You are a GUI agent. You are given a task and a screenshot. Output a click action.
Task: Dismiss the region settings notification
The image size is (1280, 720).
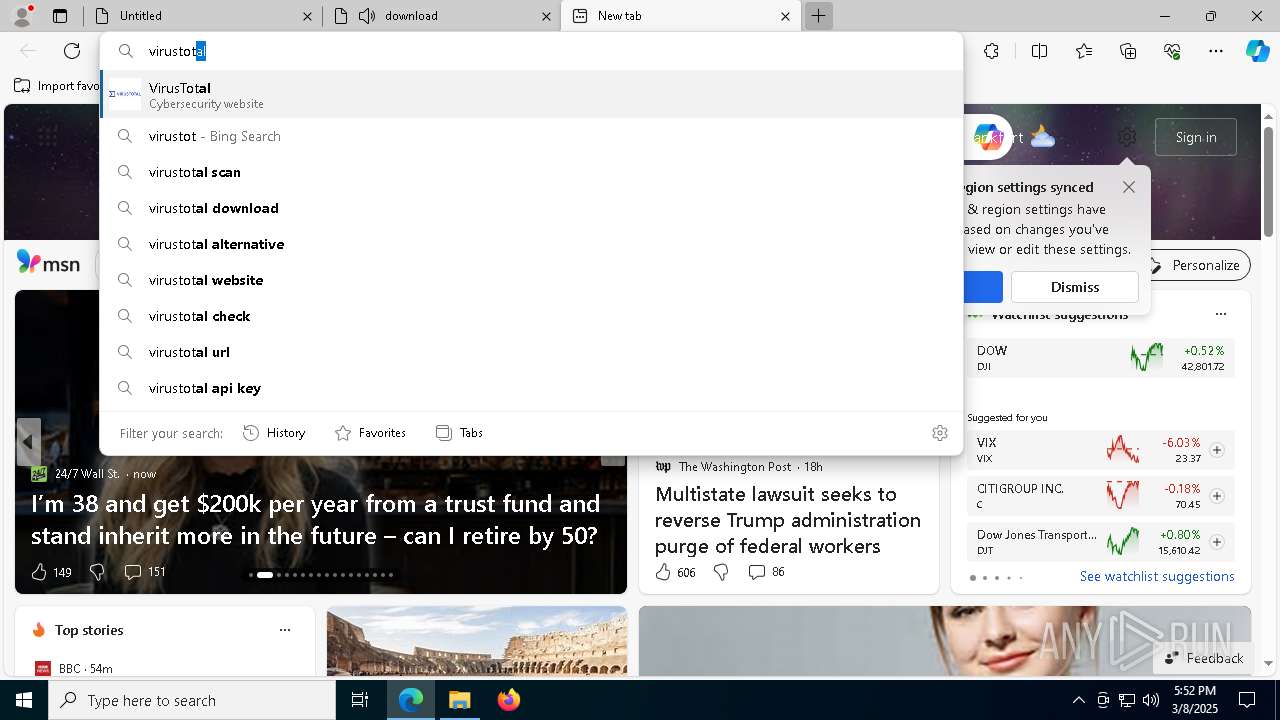tap(1075, 287)
